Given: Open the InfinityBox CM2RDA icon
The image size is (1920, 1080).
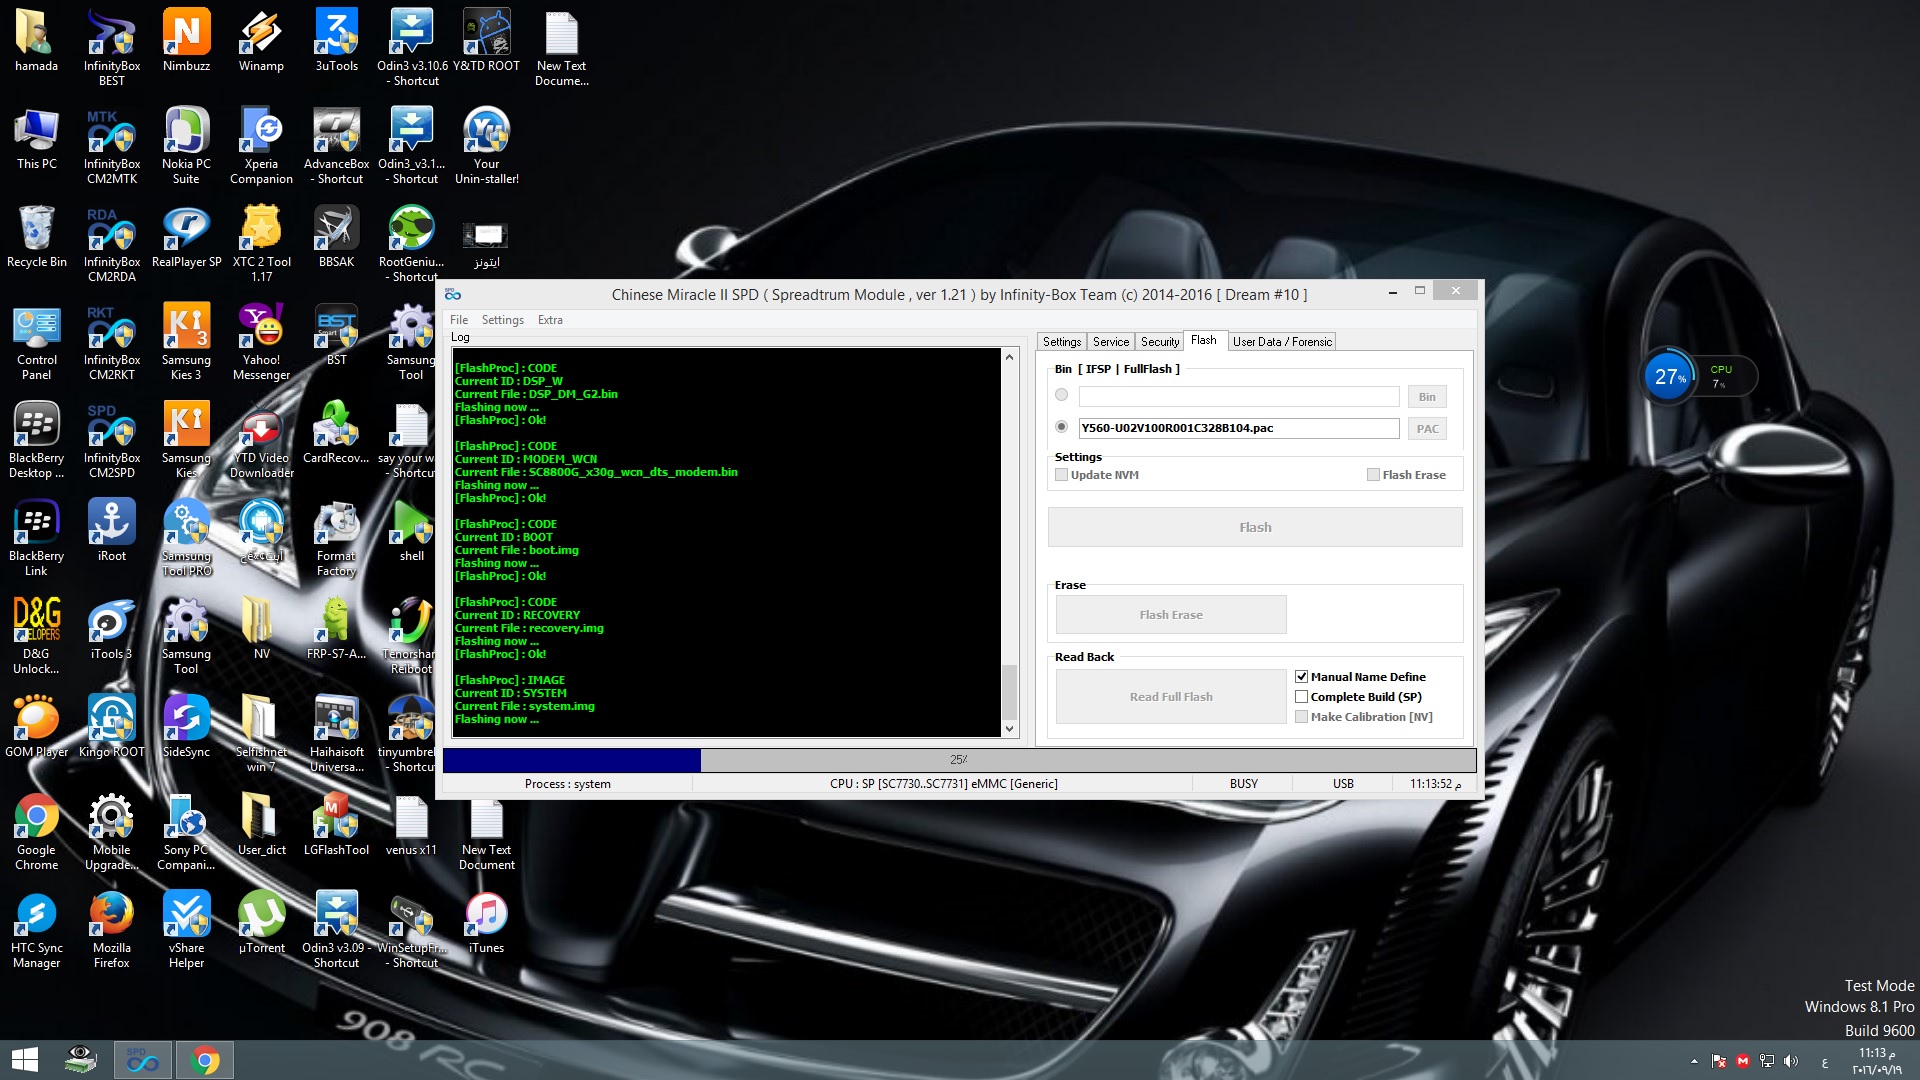Looking at the screenshot, I should [x=111, y=243].
